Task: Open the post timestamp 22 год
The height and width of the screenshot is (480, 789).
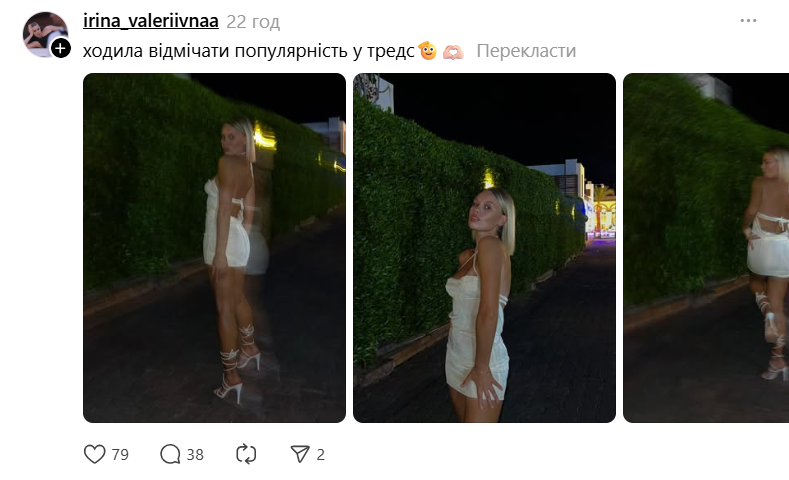Action: click(253, 22)
